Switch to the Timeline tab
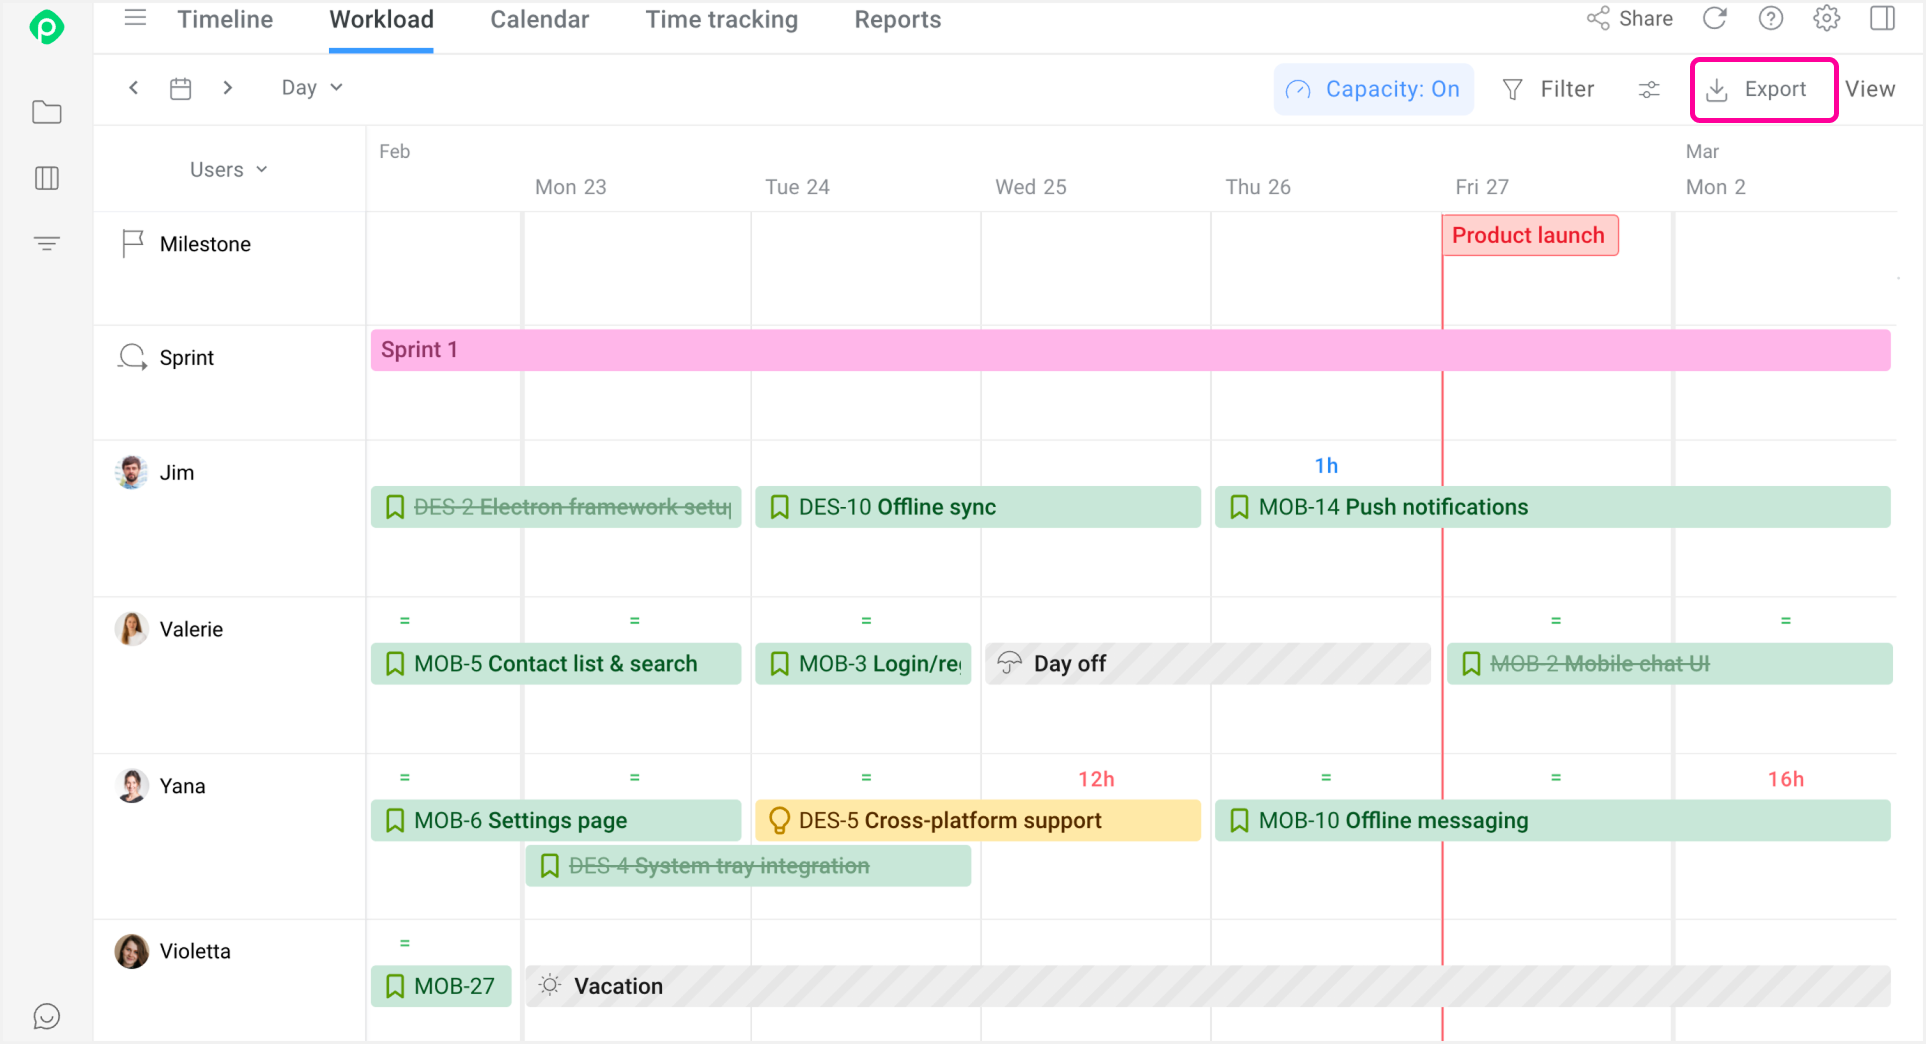Screen dimensions: 1926x1044 [x=225, y=19]
